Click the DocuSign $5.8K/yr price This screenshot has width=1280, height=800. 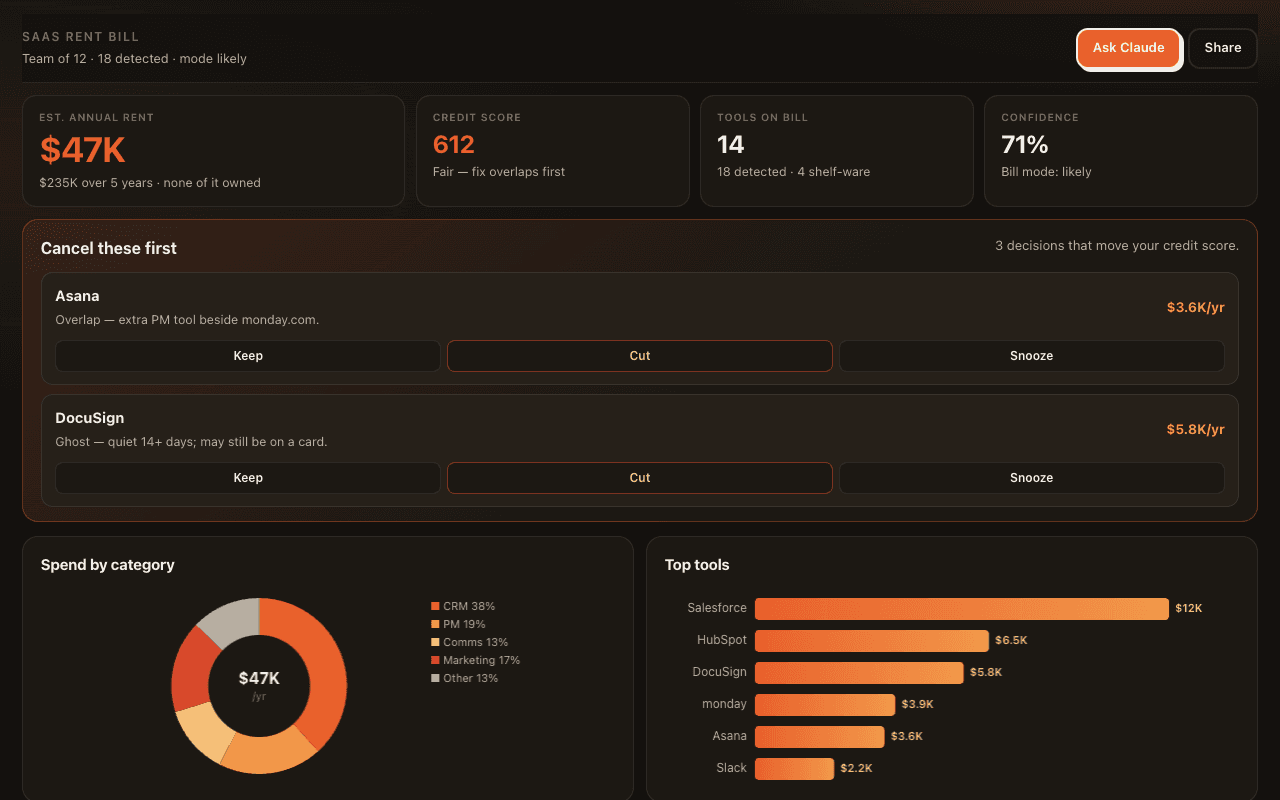(1195, 429)
